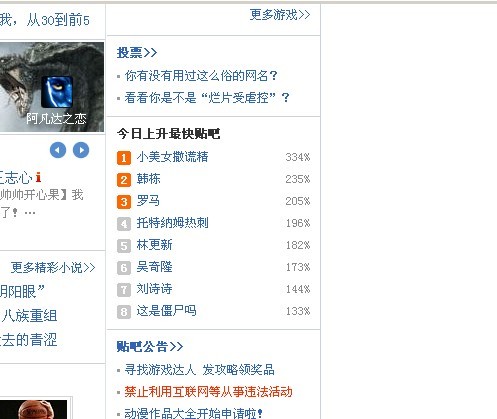Expand the 投票>> section
The image size is (497, 419).
(x=137, y=53)
